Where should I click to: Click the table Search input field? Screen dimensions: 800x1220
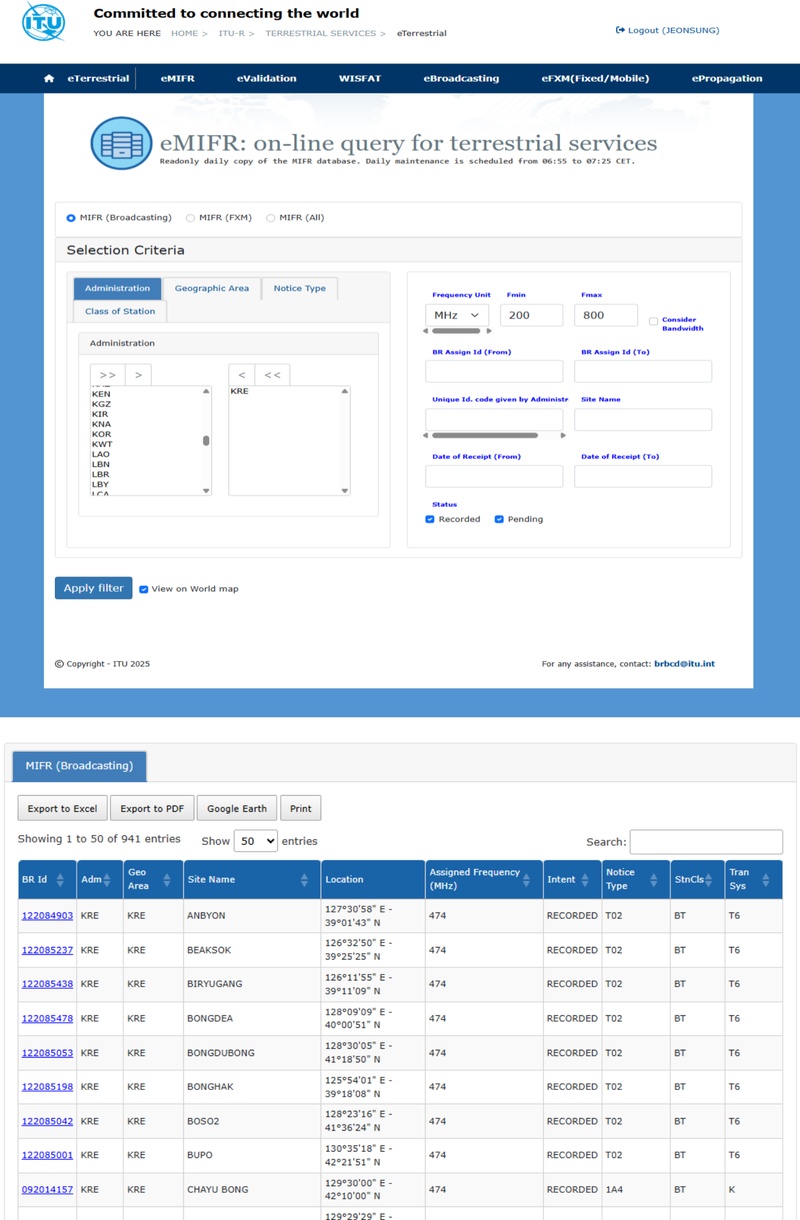[x=706, y=842]
